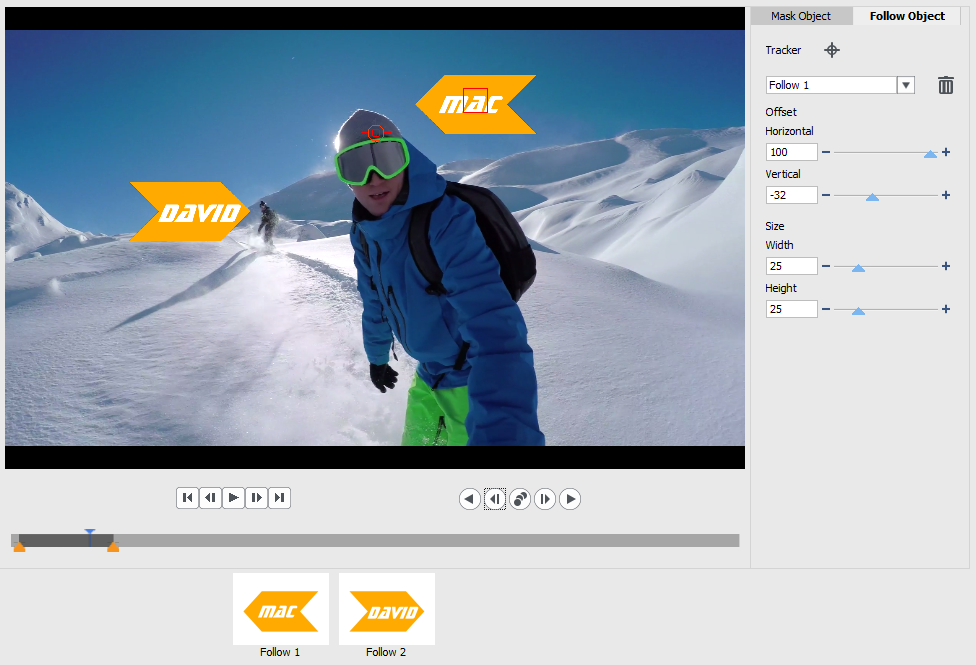976x665 pixels.
Task: Jump to start with the square skip-back button
Action: click(x=187, y=498)
